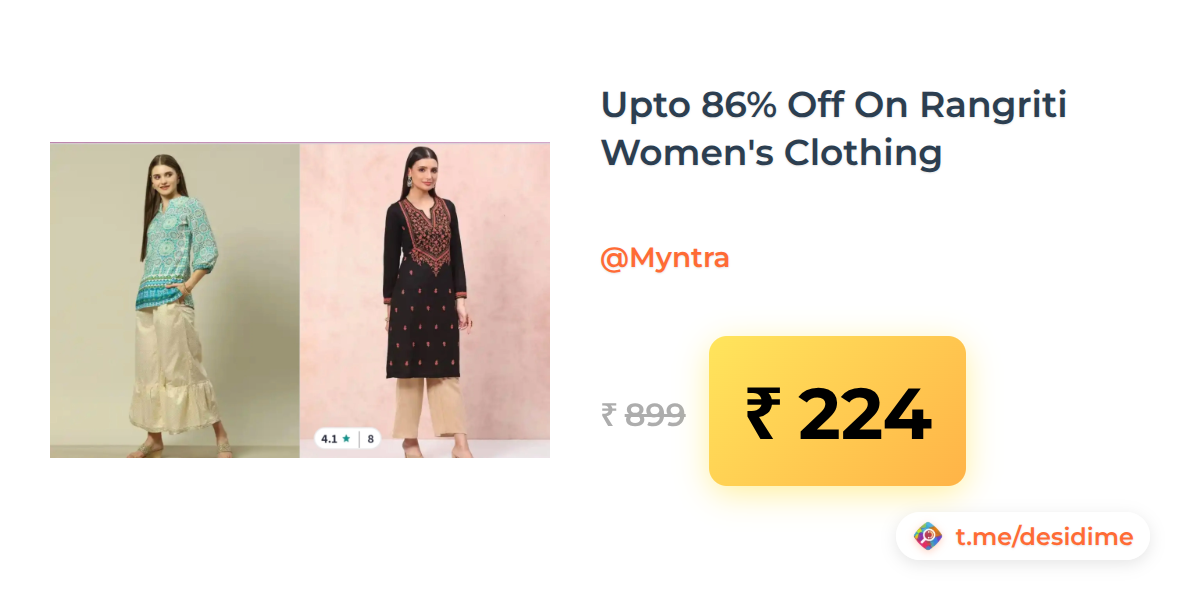Open the t.me/desidime Telegram link
The image size is (1200, 600).
click(x=1044, y=537)
